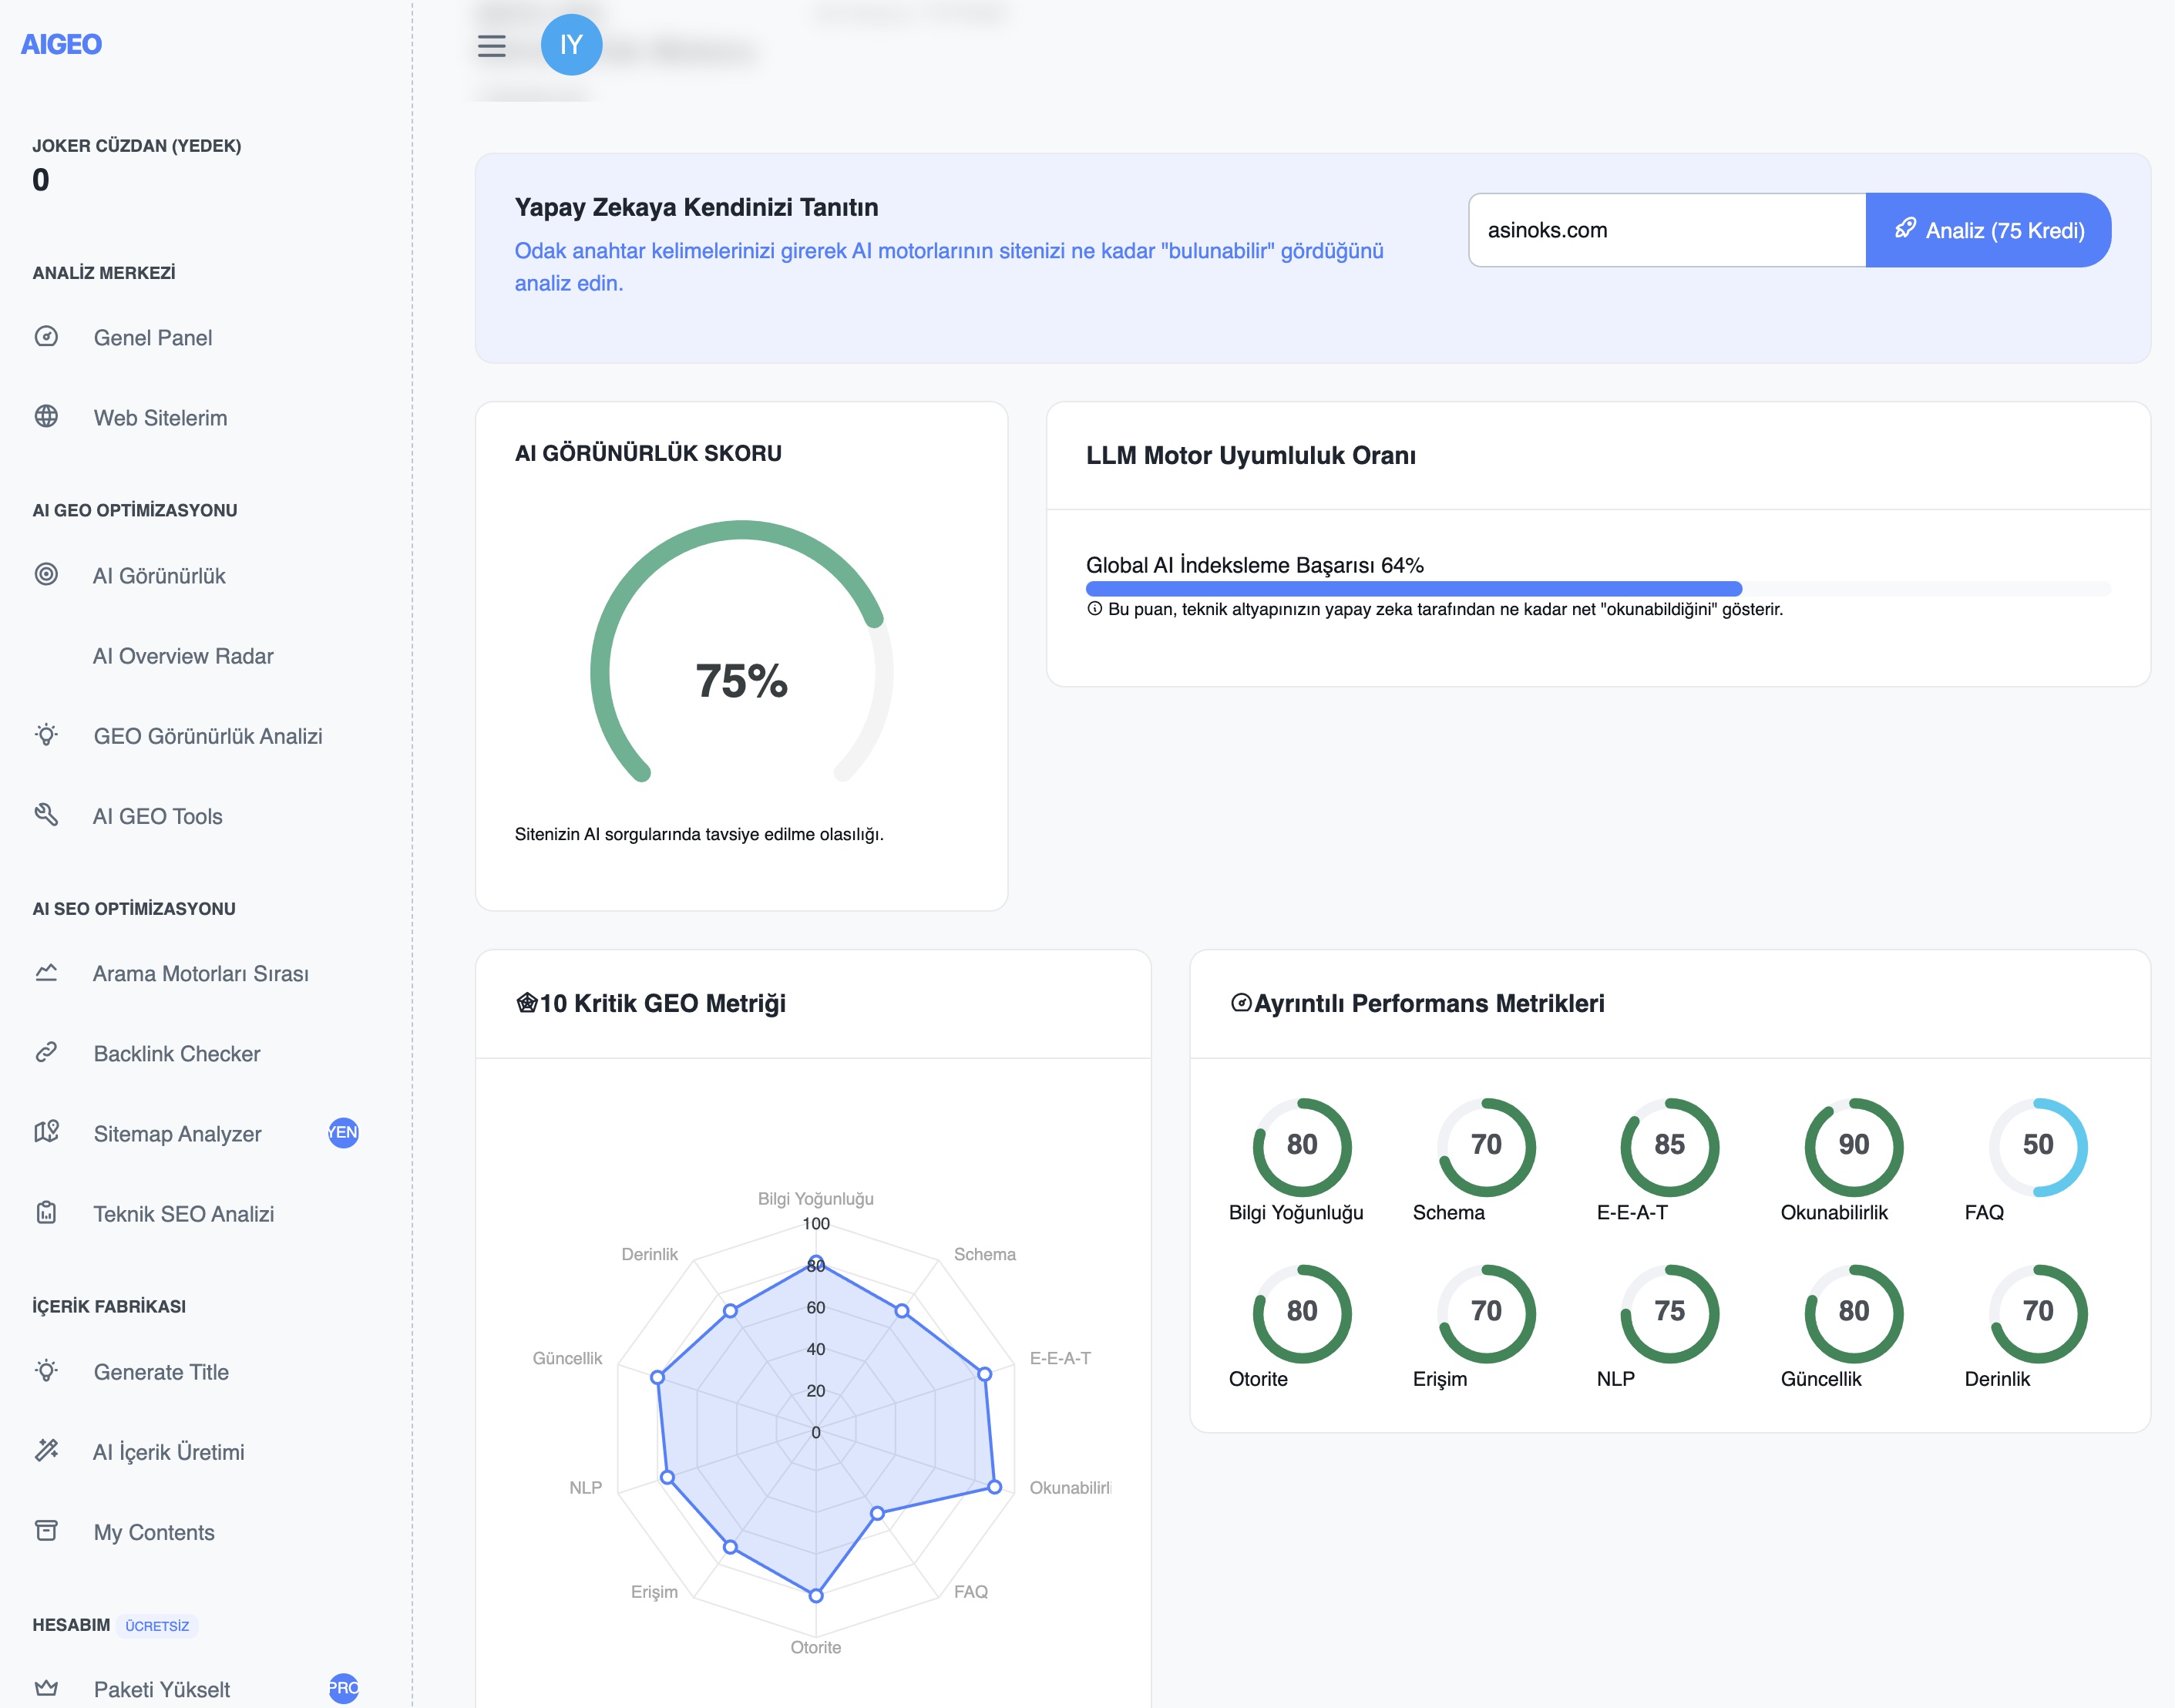
Task: Open Sitemap Analyzer link
Action: [177, 1134]
